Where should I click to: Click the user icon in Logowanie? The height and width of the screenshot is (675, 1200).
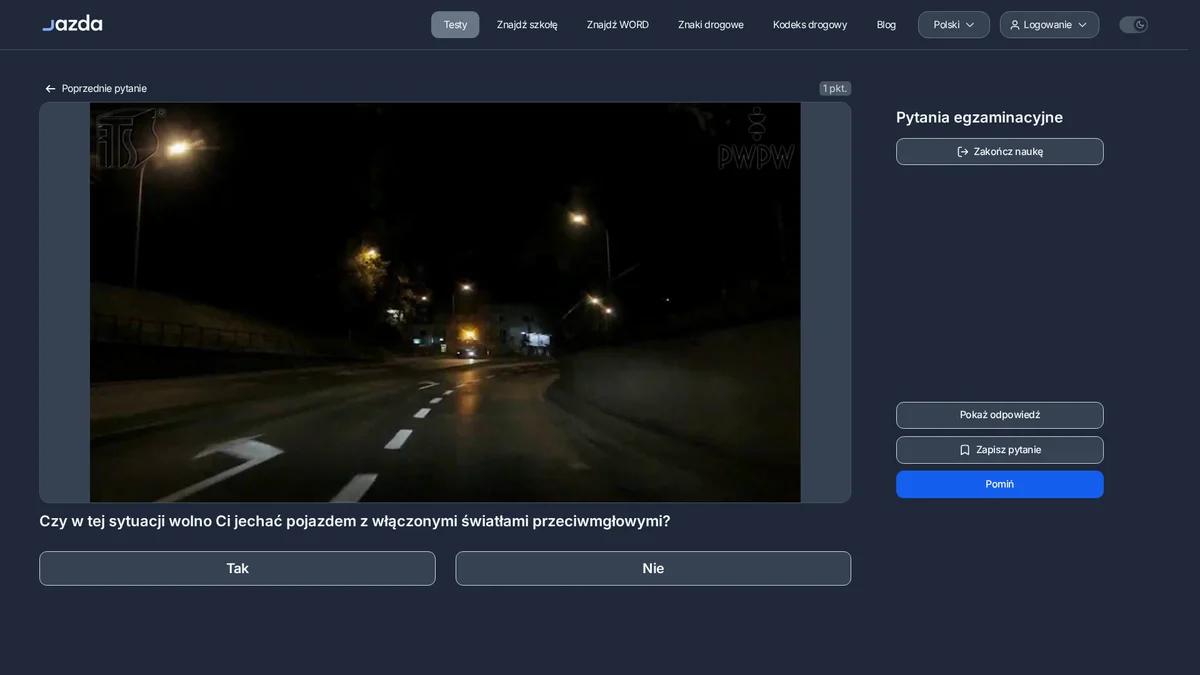(1015, 25)
